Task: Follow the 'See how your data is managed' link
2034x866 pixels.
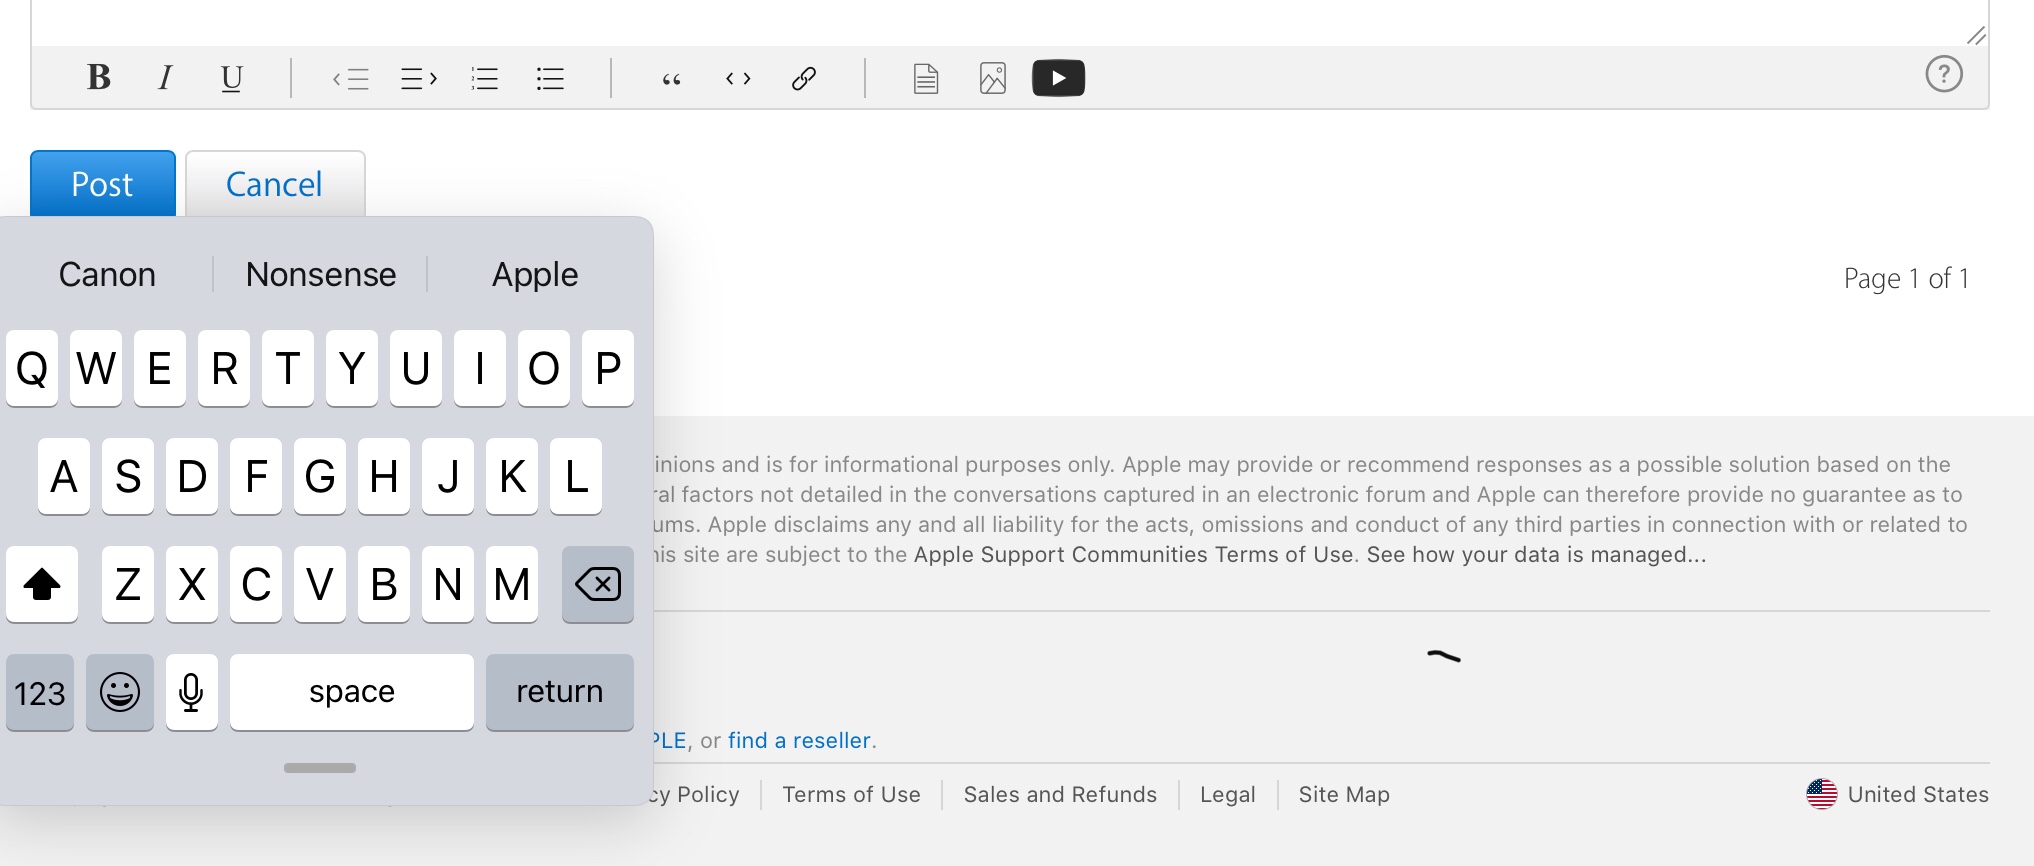Action: (x=1537, y=554)
